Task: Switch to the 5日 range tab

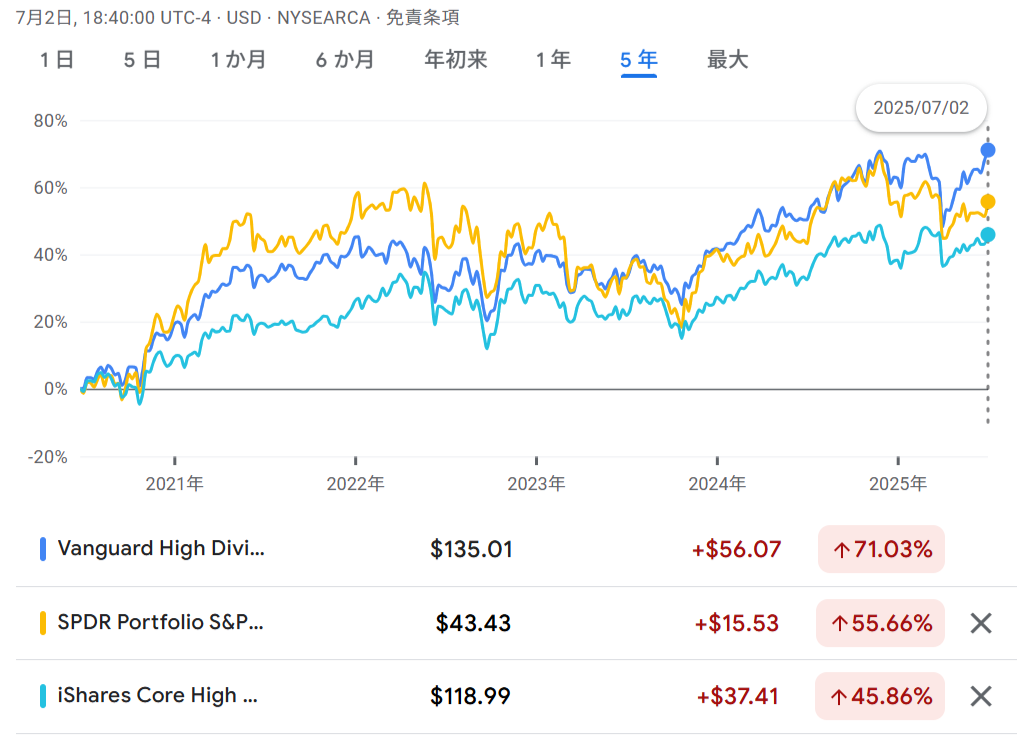Action: pyautogui.click(x=142, y=60)
